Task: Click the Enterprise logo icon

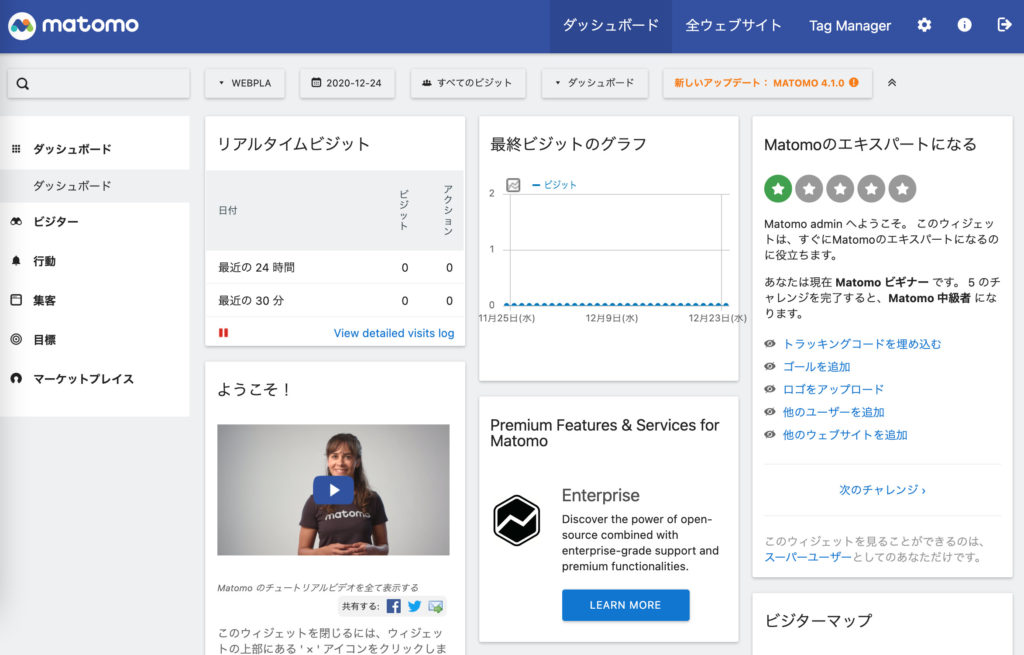Action: coord(517,520)
